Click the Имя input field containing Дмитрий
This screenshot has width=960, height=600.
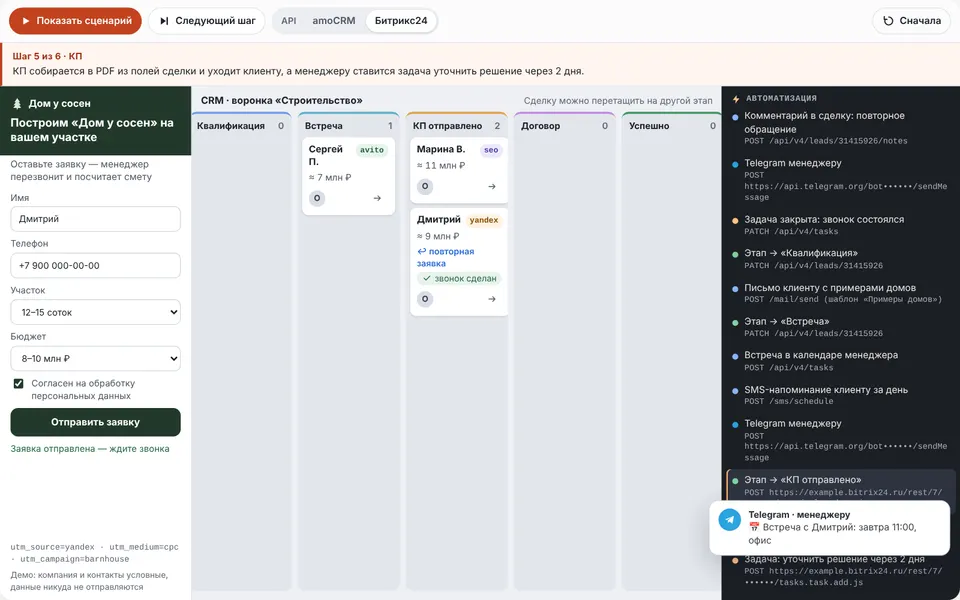pos(96,219)
